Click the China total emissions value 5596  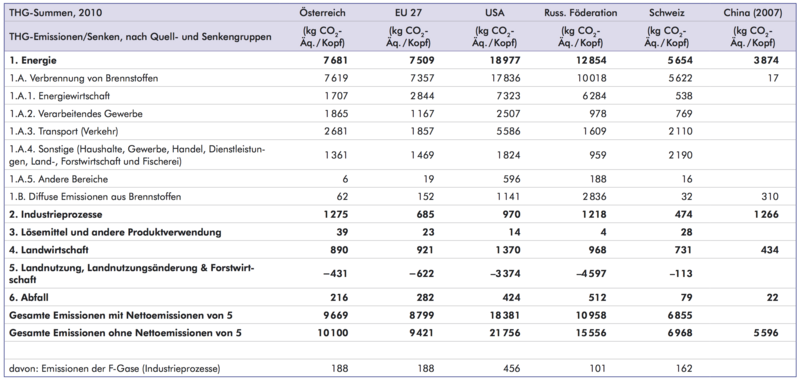pyautogui.click(x=761, y=333)
